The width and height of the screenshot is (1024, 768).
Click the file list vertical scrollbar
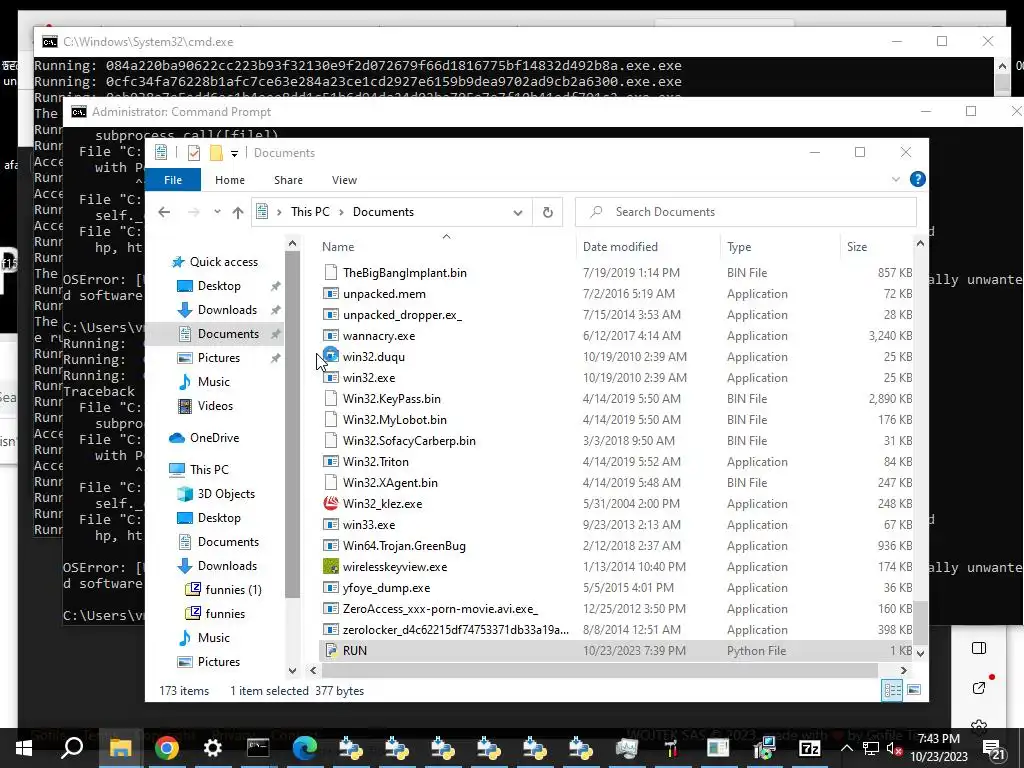pos(920,623)
